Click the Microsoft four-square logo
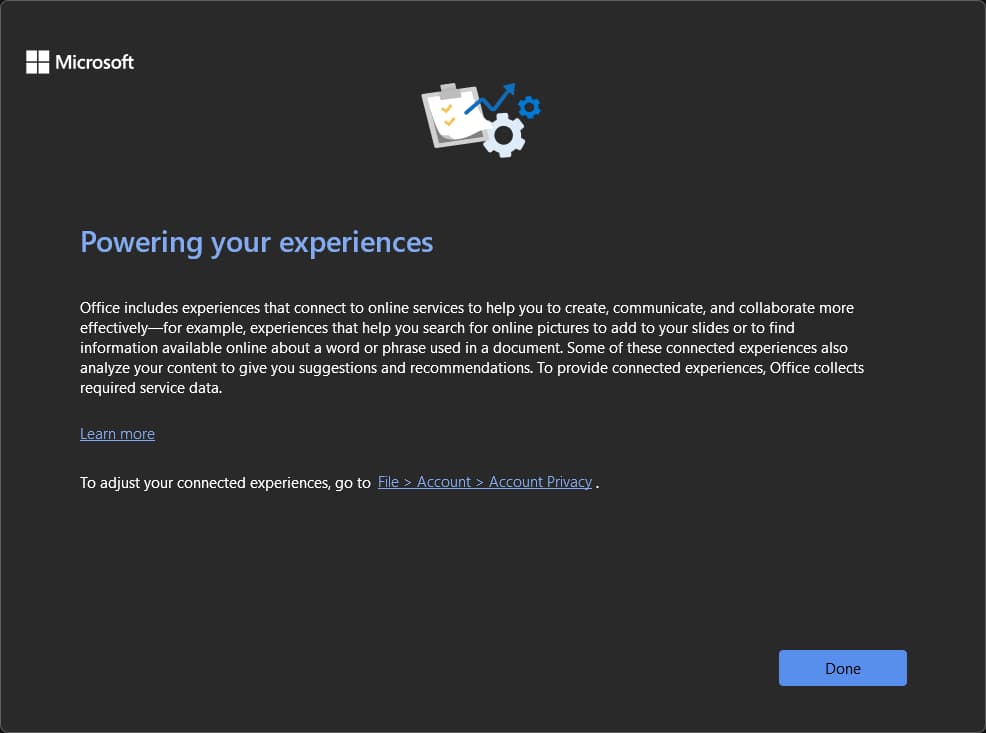 37,62
